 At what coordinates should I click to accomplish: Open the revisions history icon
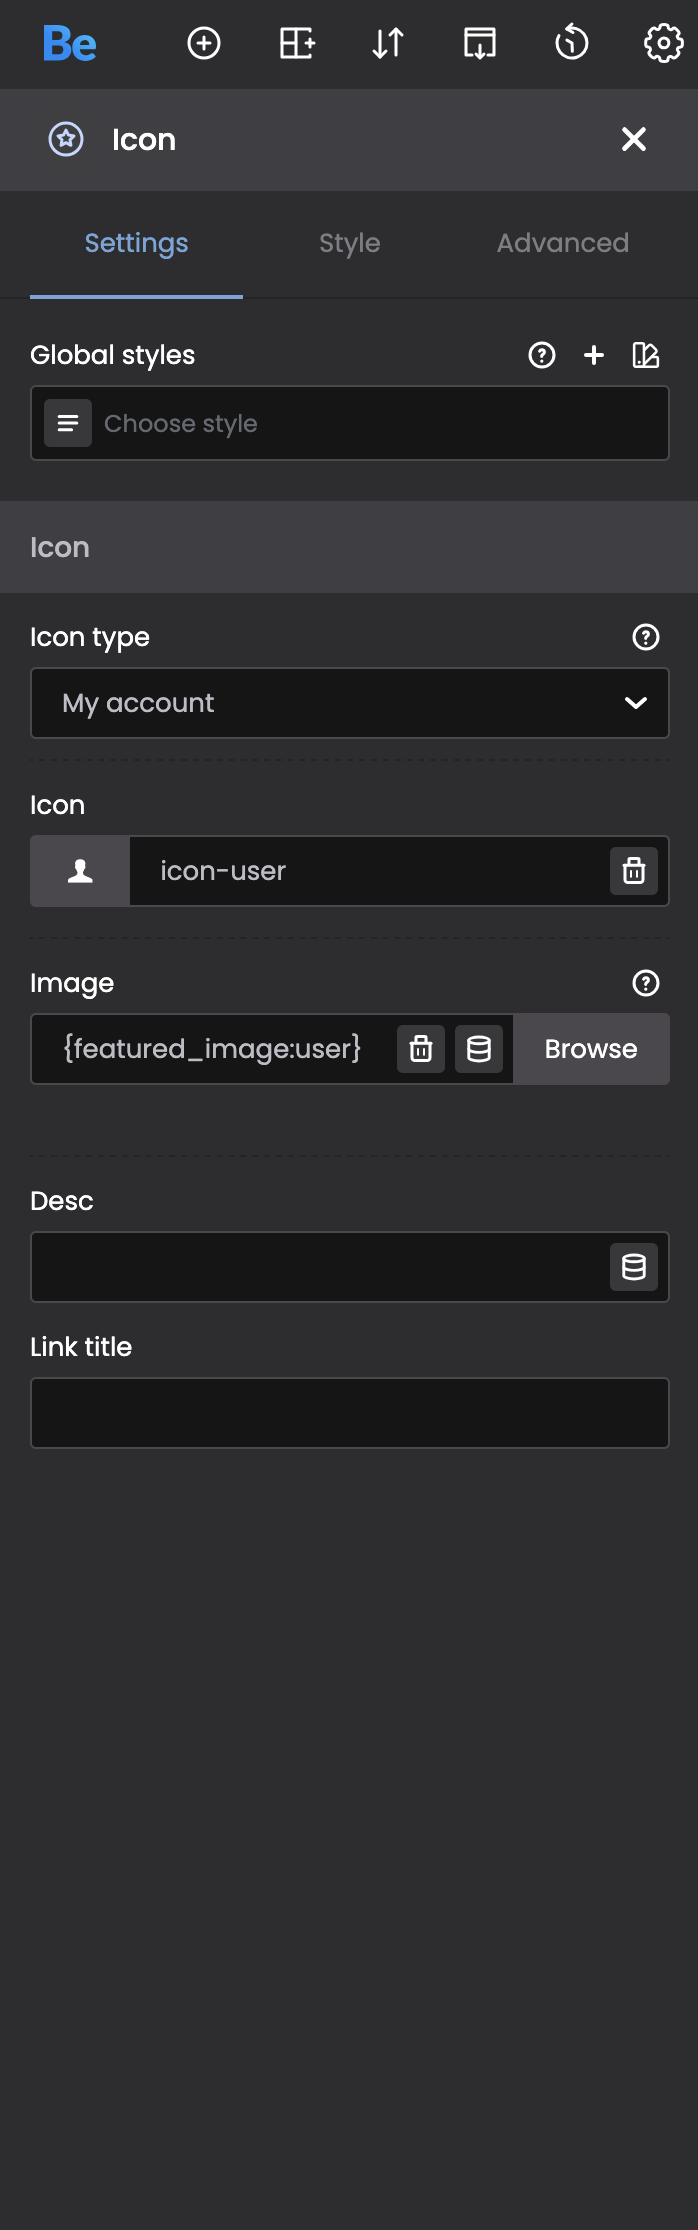coord(572,44)
